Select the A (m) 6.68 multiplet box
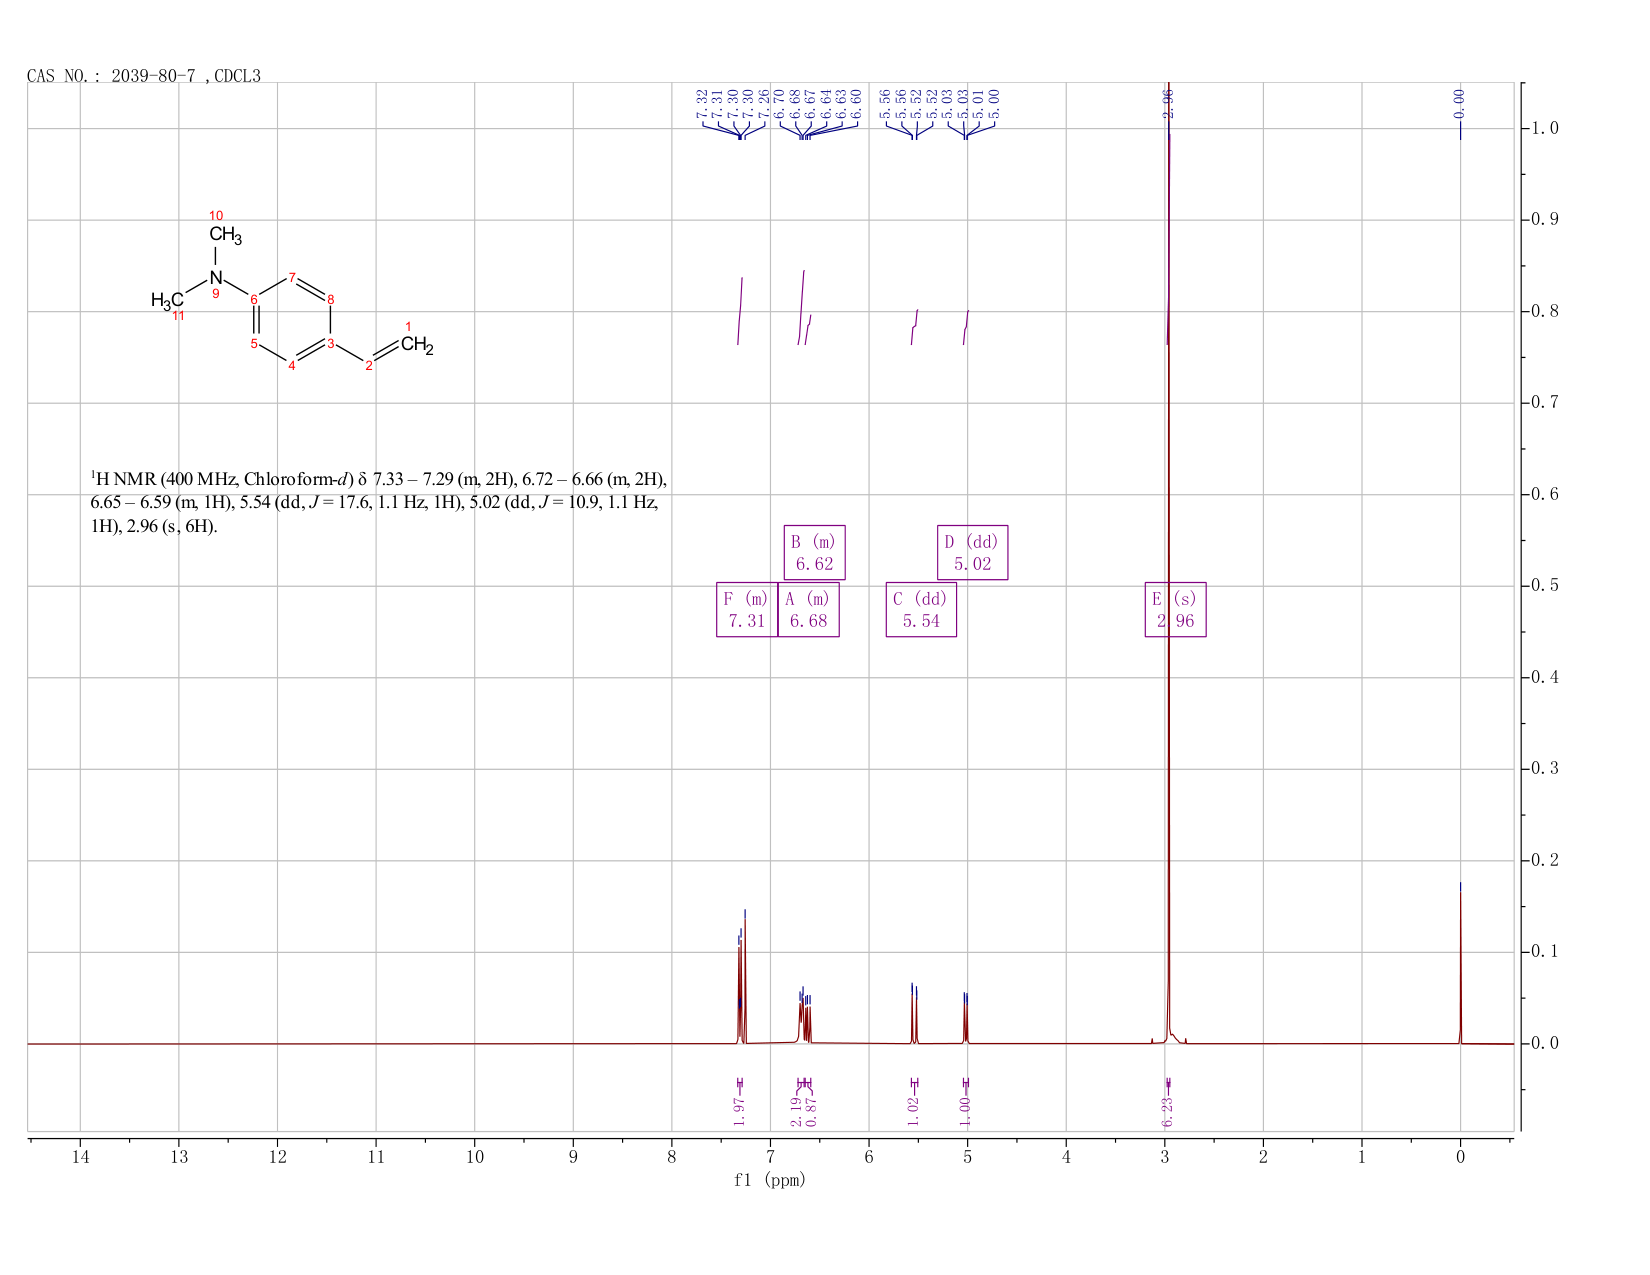This screenshot has width=1650, height=1275. [808, 610]
